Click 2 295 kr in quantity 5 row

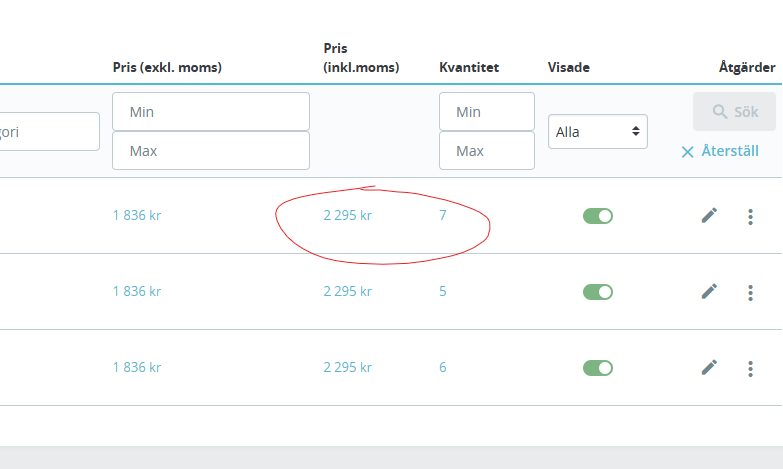(x=348, y=291)
